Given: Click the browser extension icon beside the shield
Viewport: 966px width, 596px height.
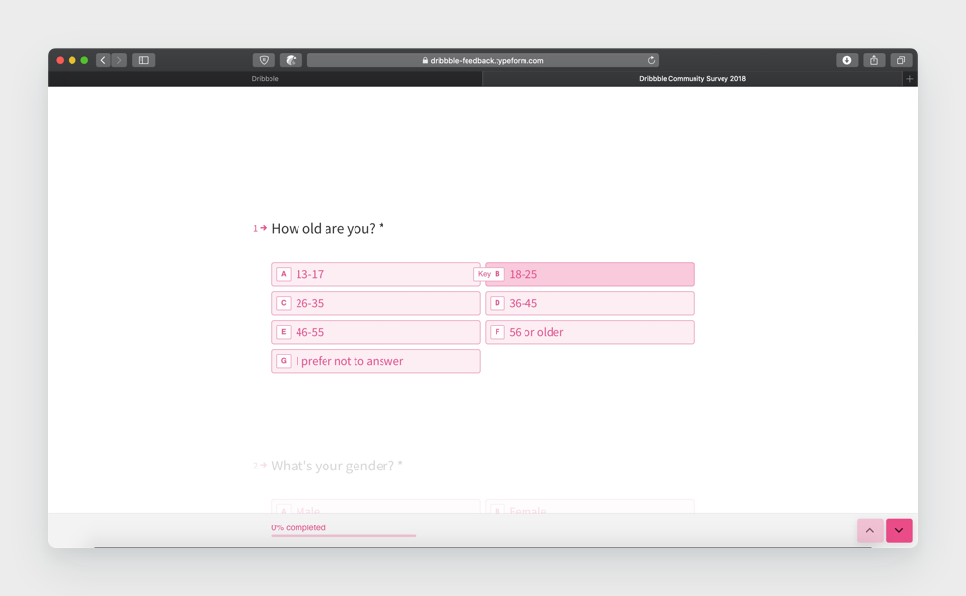Looking at the screenshot, I should click(x=290, y=59).
